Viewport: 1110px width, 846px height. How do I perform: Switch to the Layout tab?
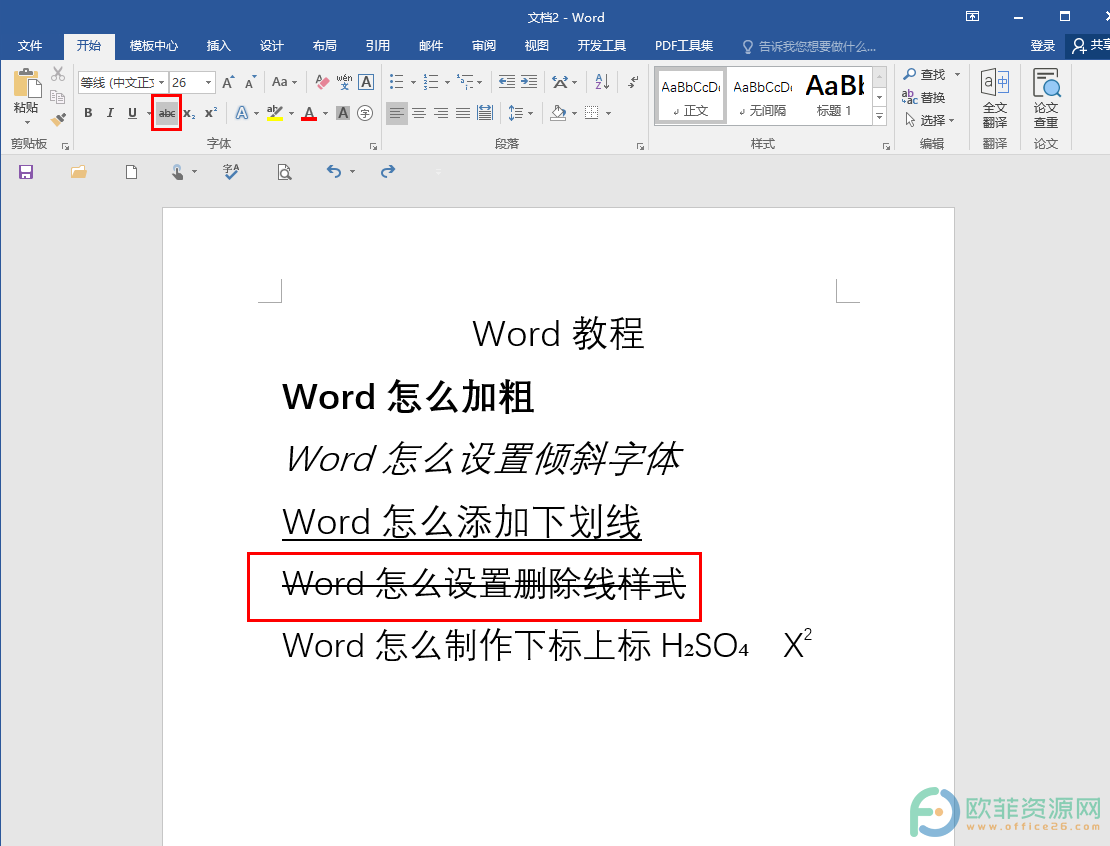pos(324,46)
